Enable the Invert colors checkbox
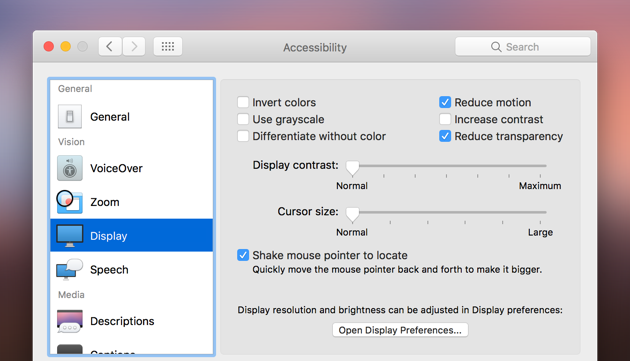Image resolution: width=630 pixels, height=361 pixels. (x=243, y=102)
